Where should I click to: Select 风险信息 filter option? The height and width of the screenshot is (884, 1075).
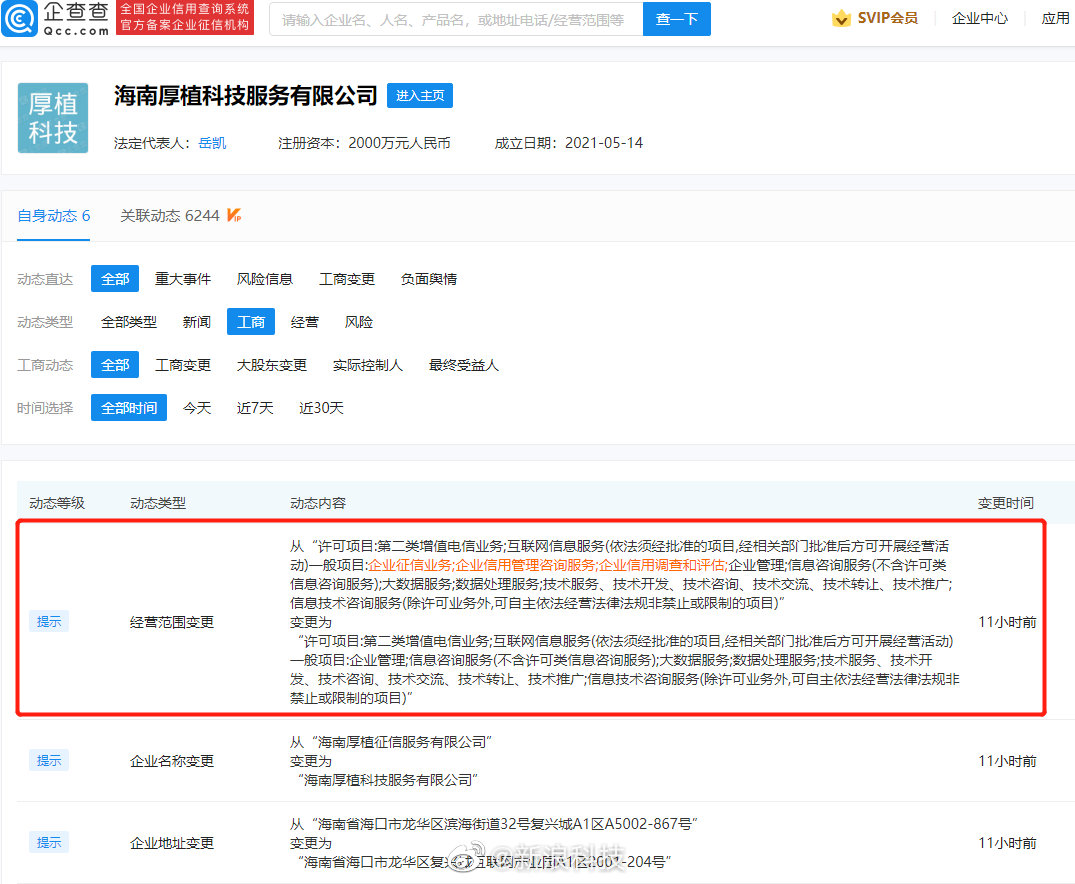pyautogui.click(x=264, y=279)
